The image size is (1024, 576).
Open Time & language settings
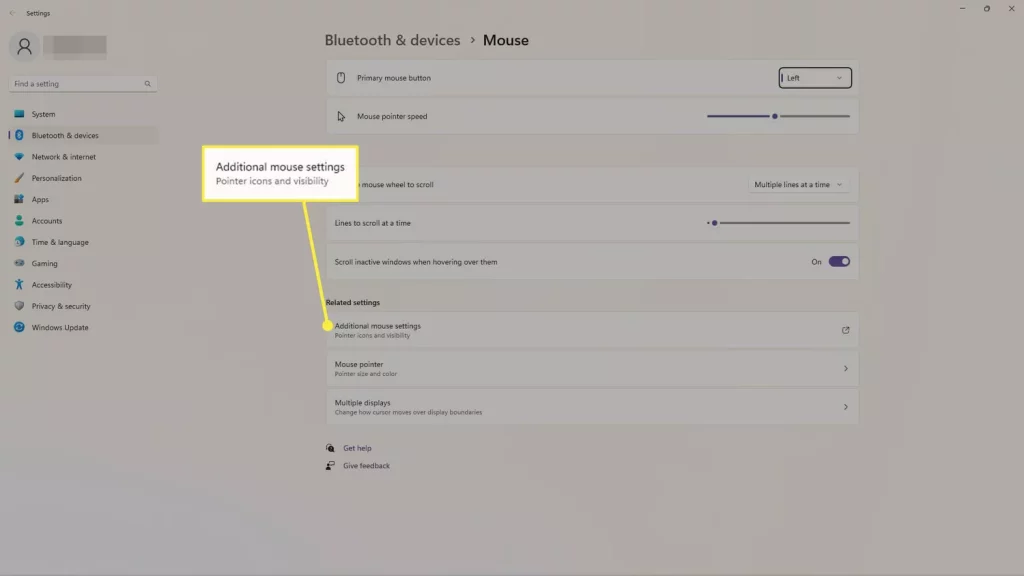tap(83, 242)
